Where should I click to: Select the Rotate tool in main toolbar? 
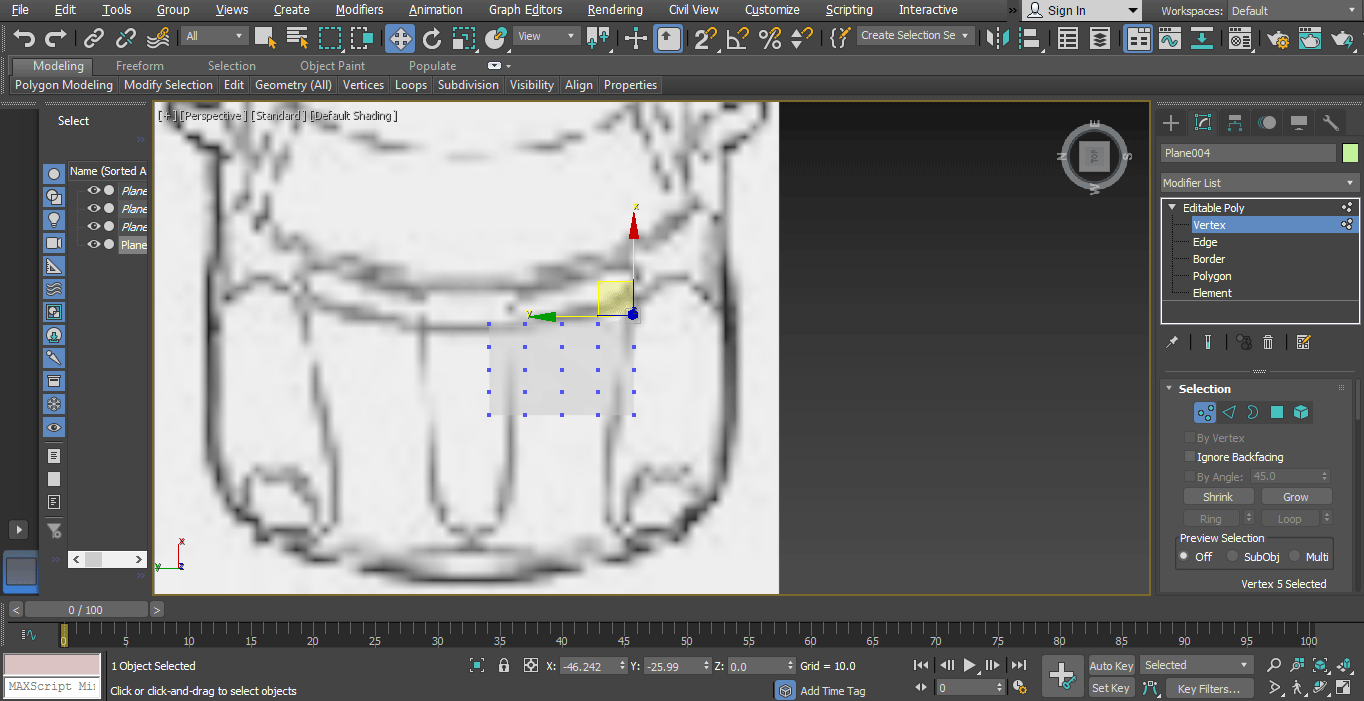(x=432, y=38)
